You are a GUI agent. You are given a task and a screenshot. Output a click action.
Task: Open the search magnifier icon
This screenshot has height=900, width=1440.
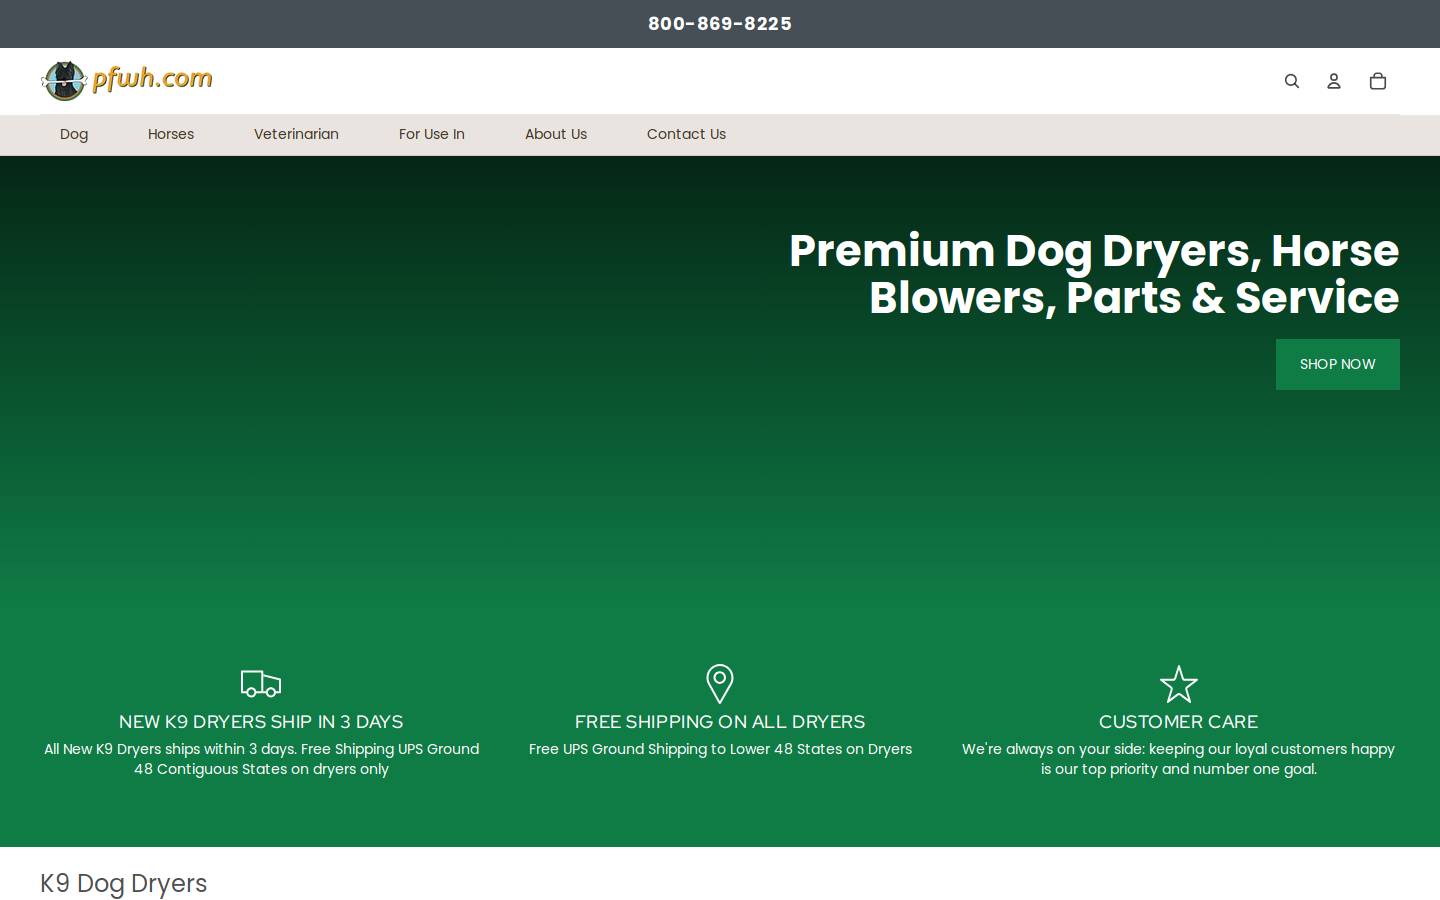[x=1292, y=81]
